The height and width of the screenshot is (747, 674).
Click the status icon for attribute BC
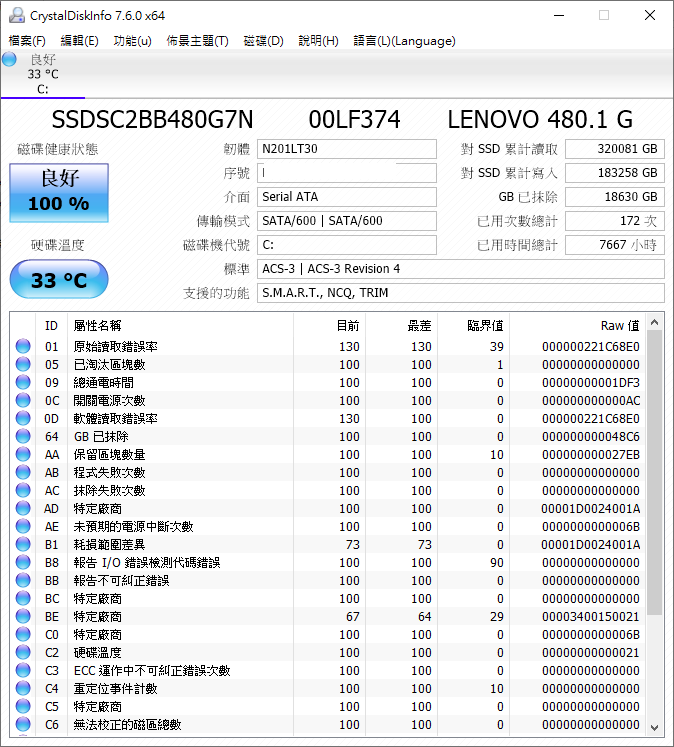23,598
